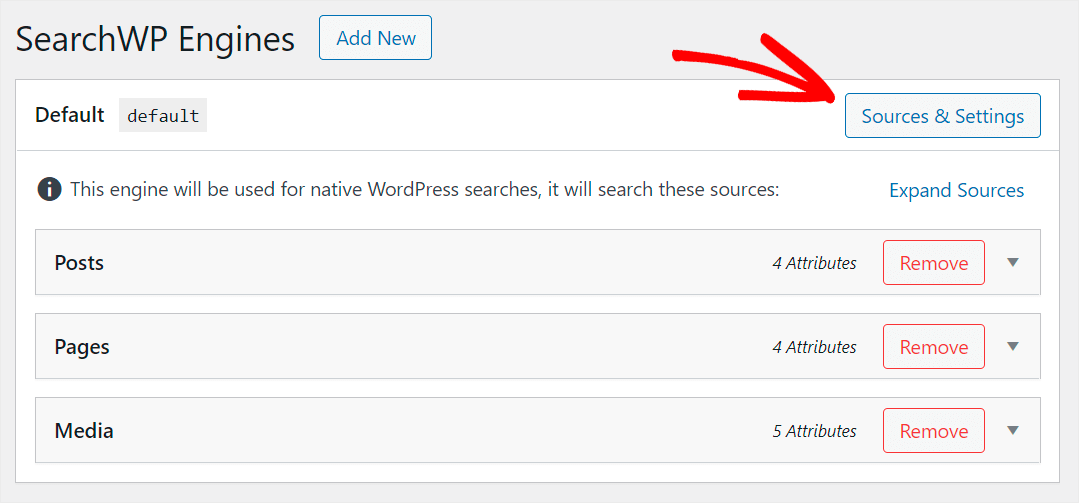This screenshot has height=503, width=1079.
Task: Click the SearchWP Engines heading
Action: [156, 39]
